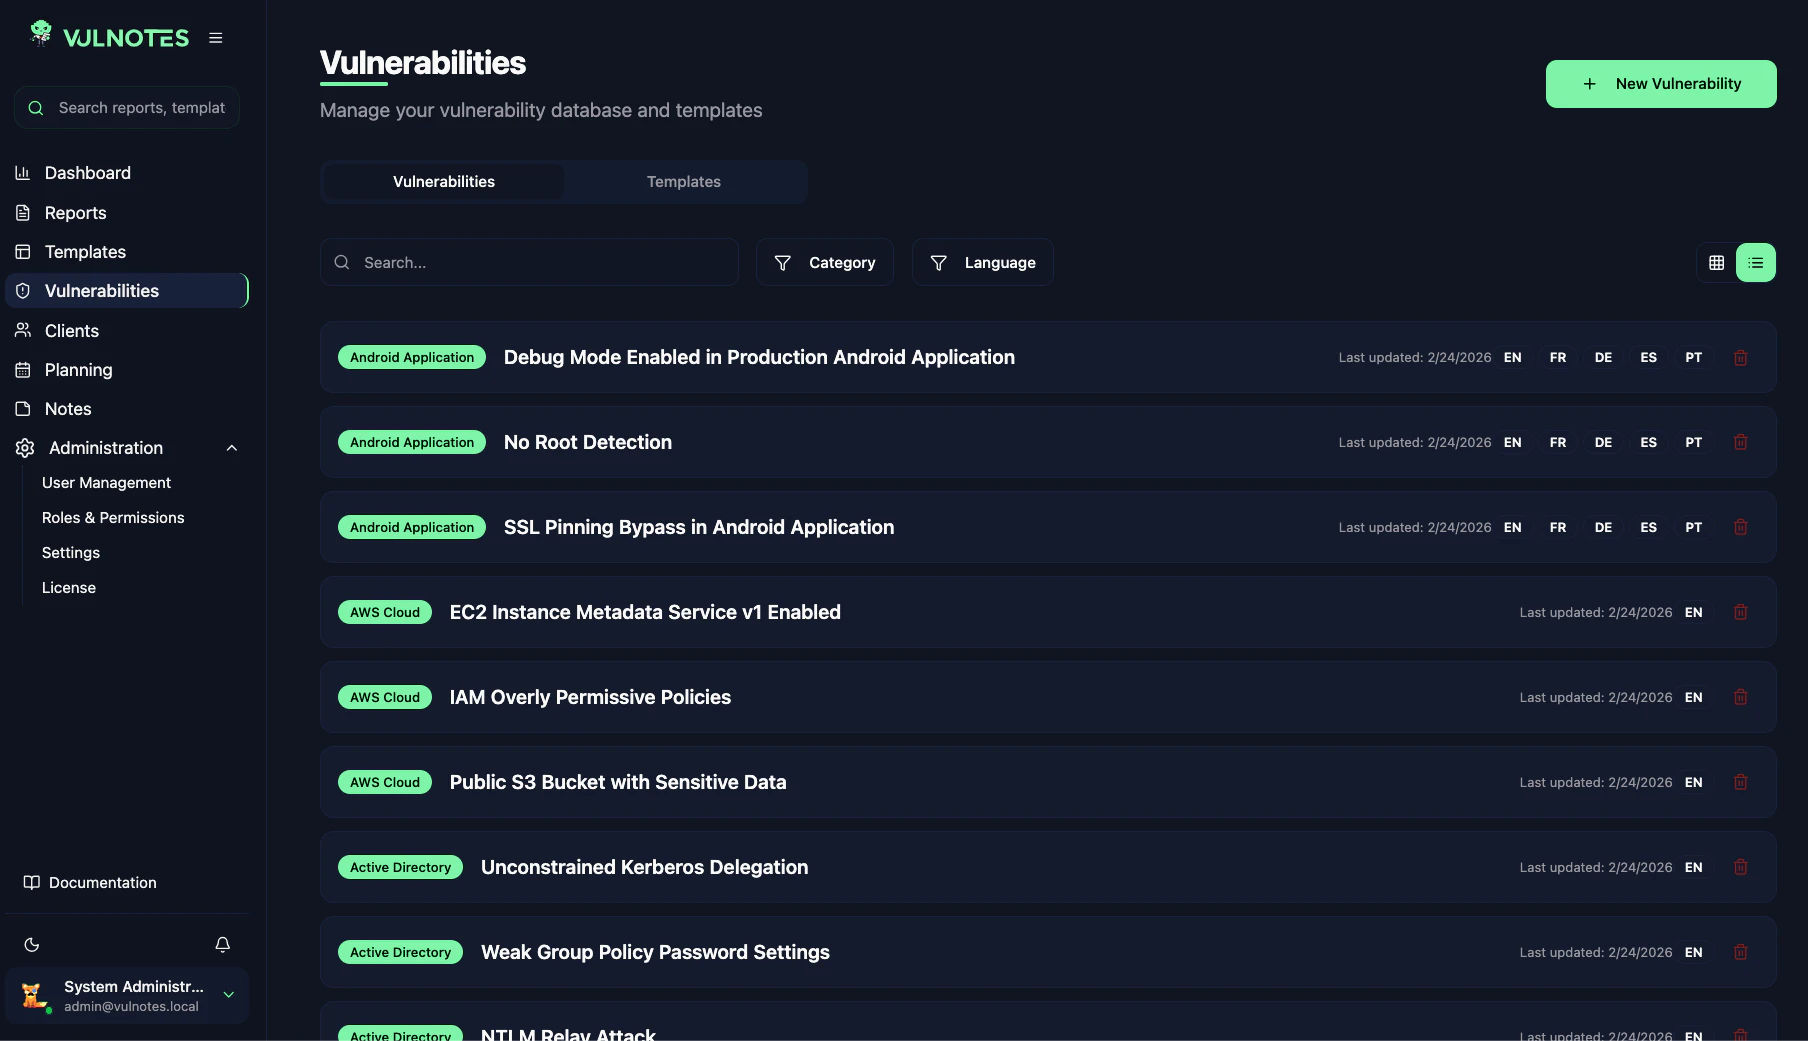Image resolution: width=1808 pixels, height=1041 pixels.
Task: Delete EC2 Instance Metadata Service entry trash icon
Action: point(1741,612)
